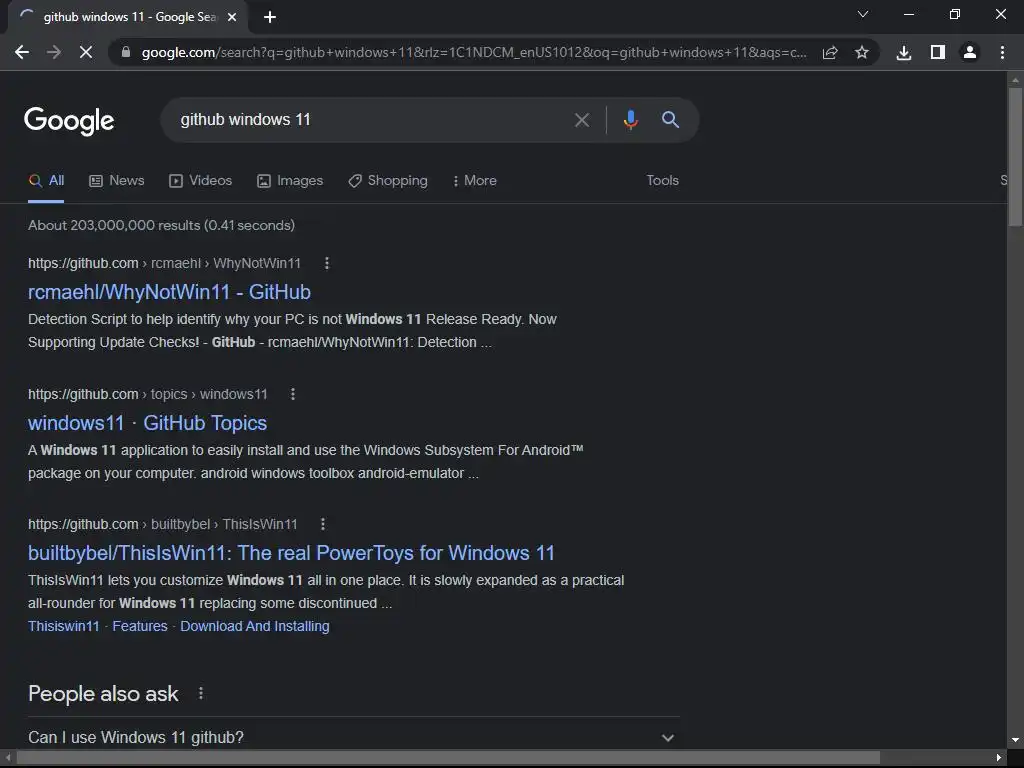Viewport: 1024px width, 768px height.
Task: Click the scrollbar up arrow
Action: (1015, 80)
